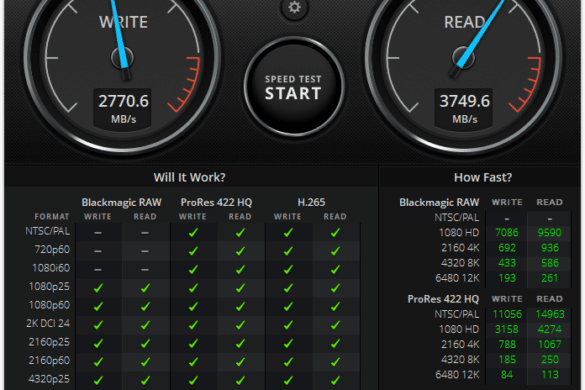Click the 14963 read value

click(x=550, y=314)
